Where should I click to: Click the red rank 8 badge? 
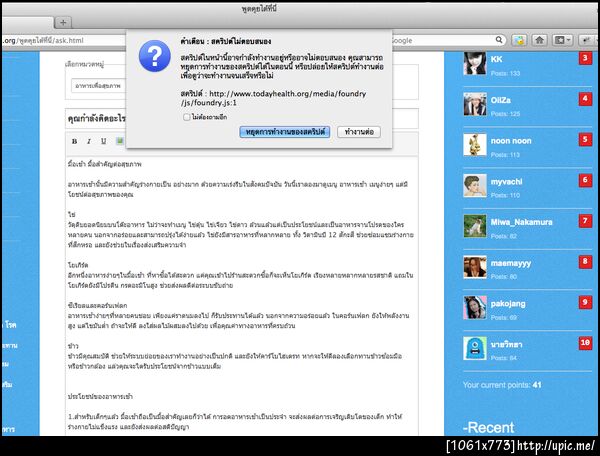click(585, 262)
